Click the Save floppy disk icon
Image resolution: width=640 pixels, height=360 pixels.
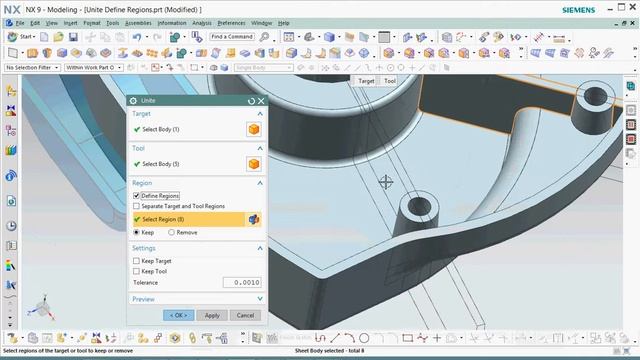point(73,37)
